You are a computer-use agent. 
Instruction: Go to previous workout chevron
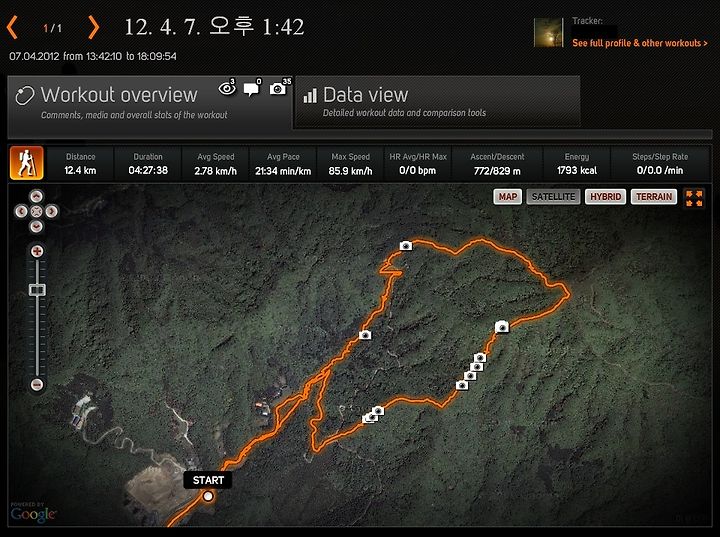click(x=12, y=27)
